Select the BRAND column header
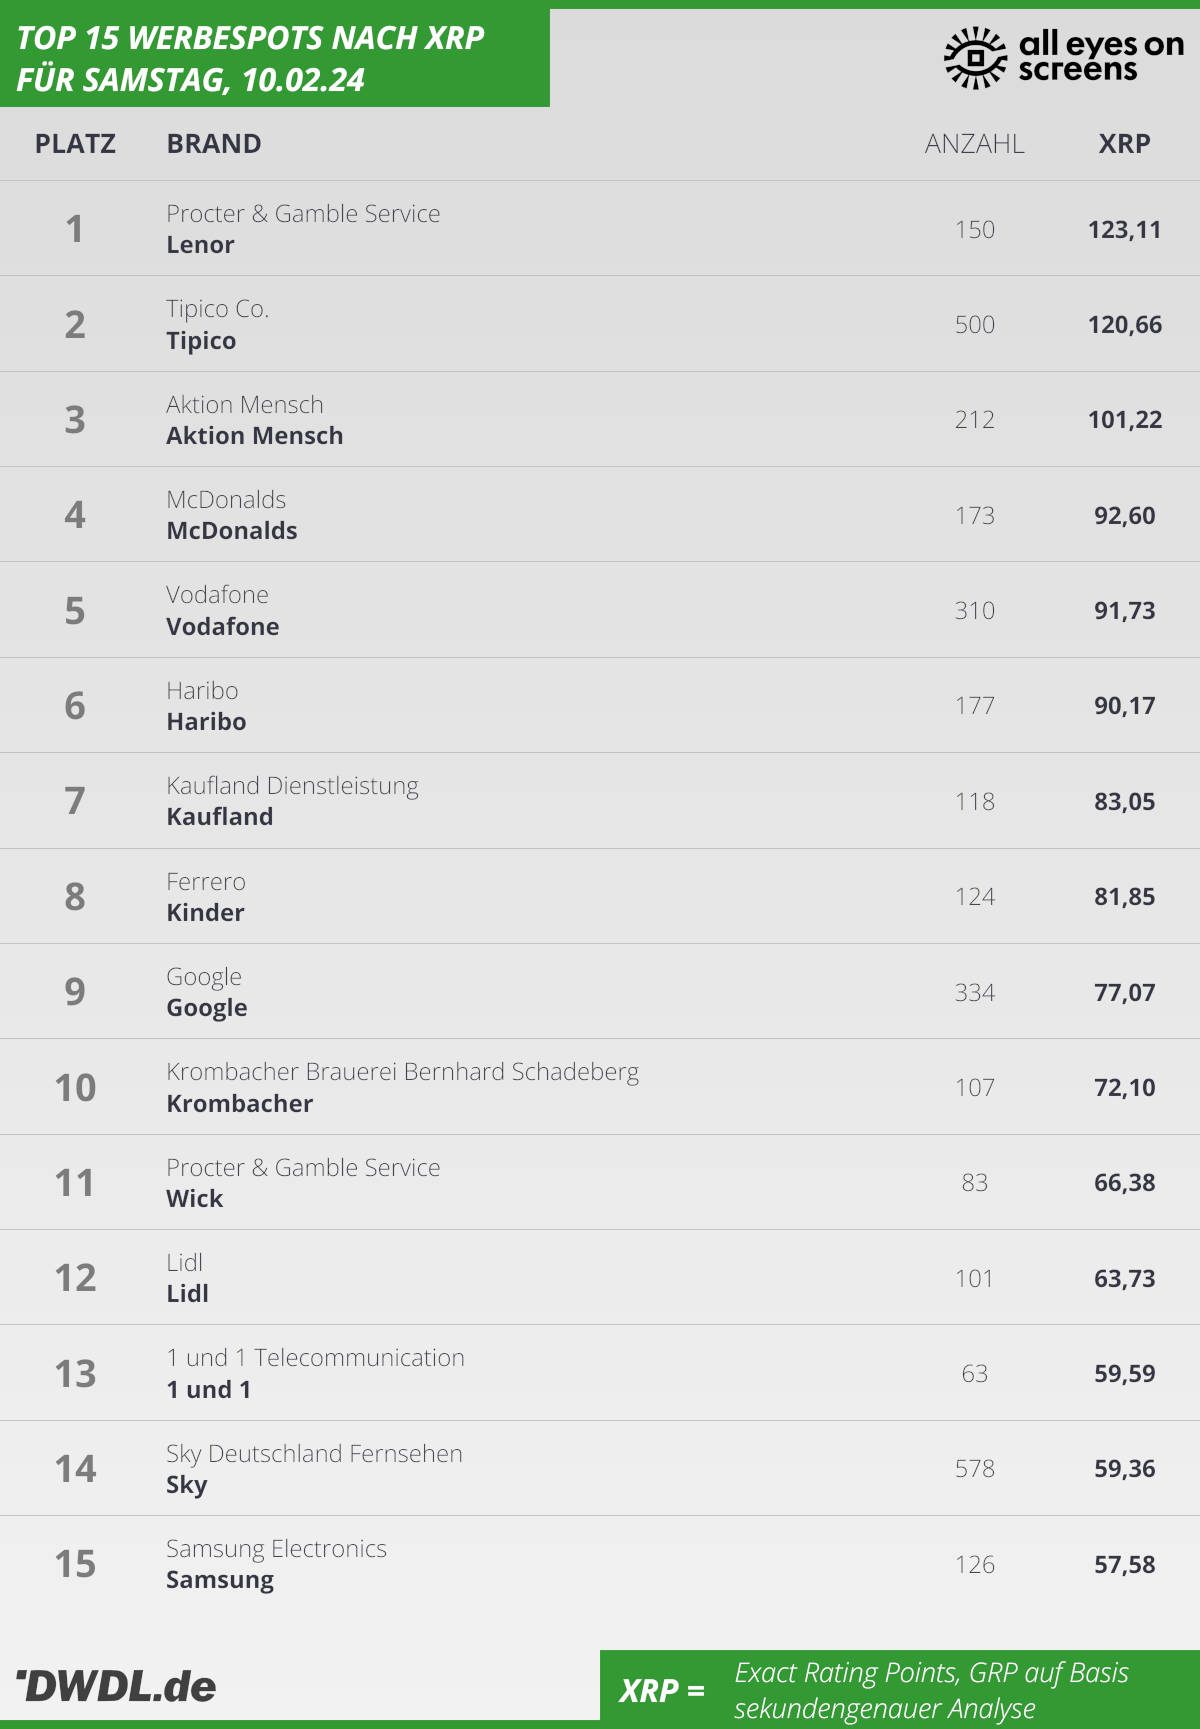The width and height of the screenshot is (1200, 1729). coord(214,144)
